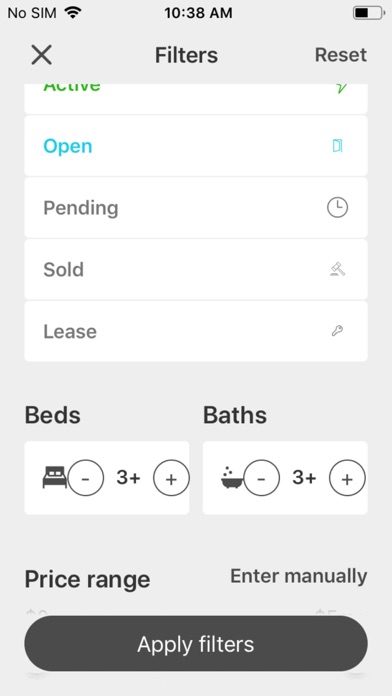Tap the bed icon in Beds

point(55,477)
